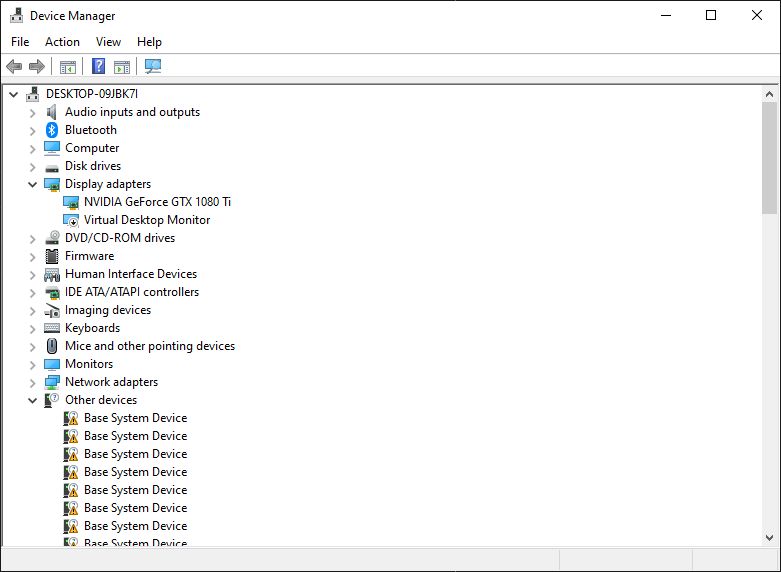This screenshot has height=572, width=781.
Task: Select the Network adapters label
Action: 111,382
